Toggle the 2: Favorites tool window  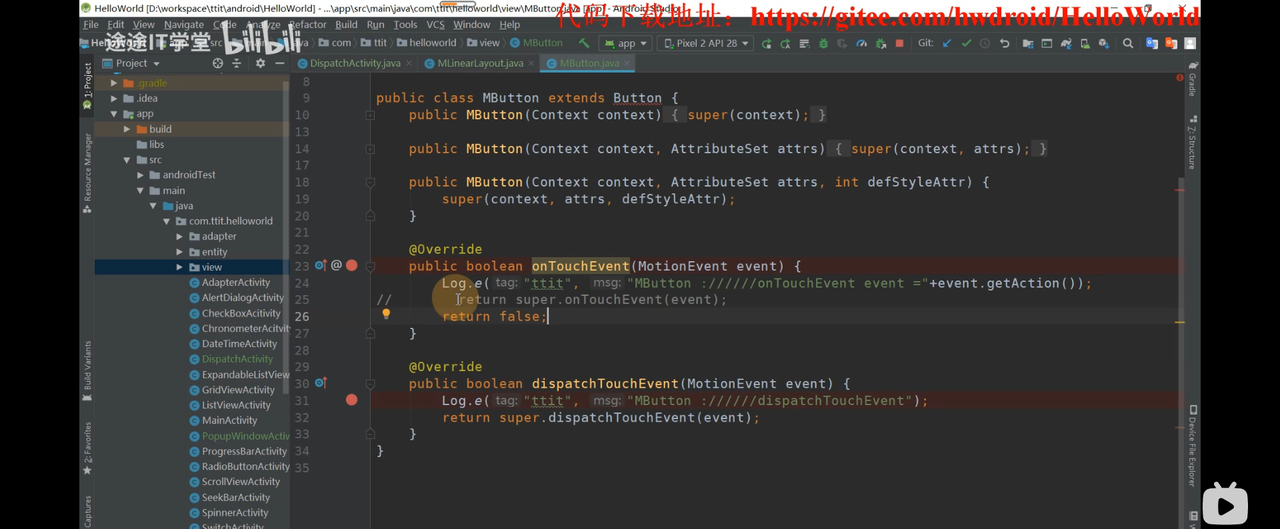(x=87, y=449)
